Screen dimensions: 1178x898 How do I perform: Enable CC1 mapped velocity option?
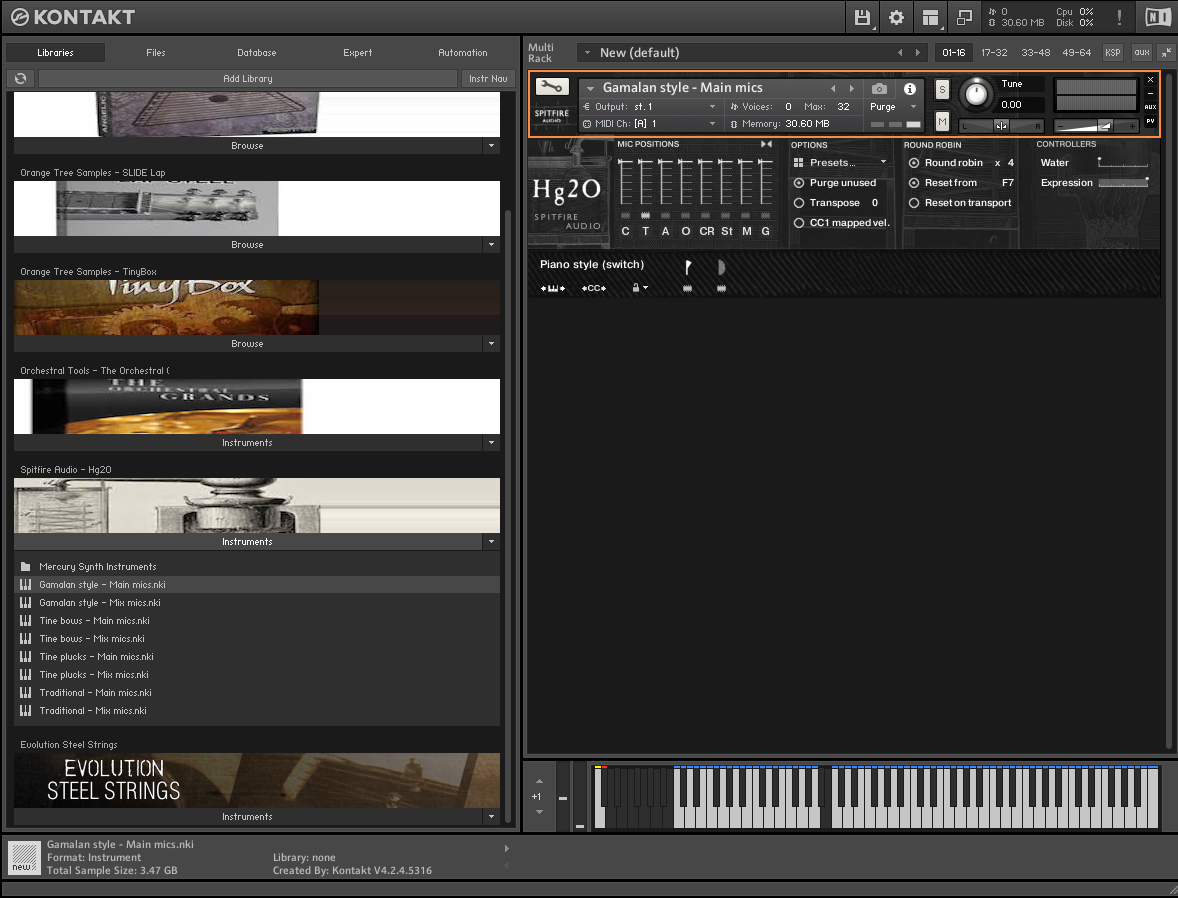click(x=799, y=223)
